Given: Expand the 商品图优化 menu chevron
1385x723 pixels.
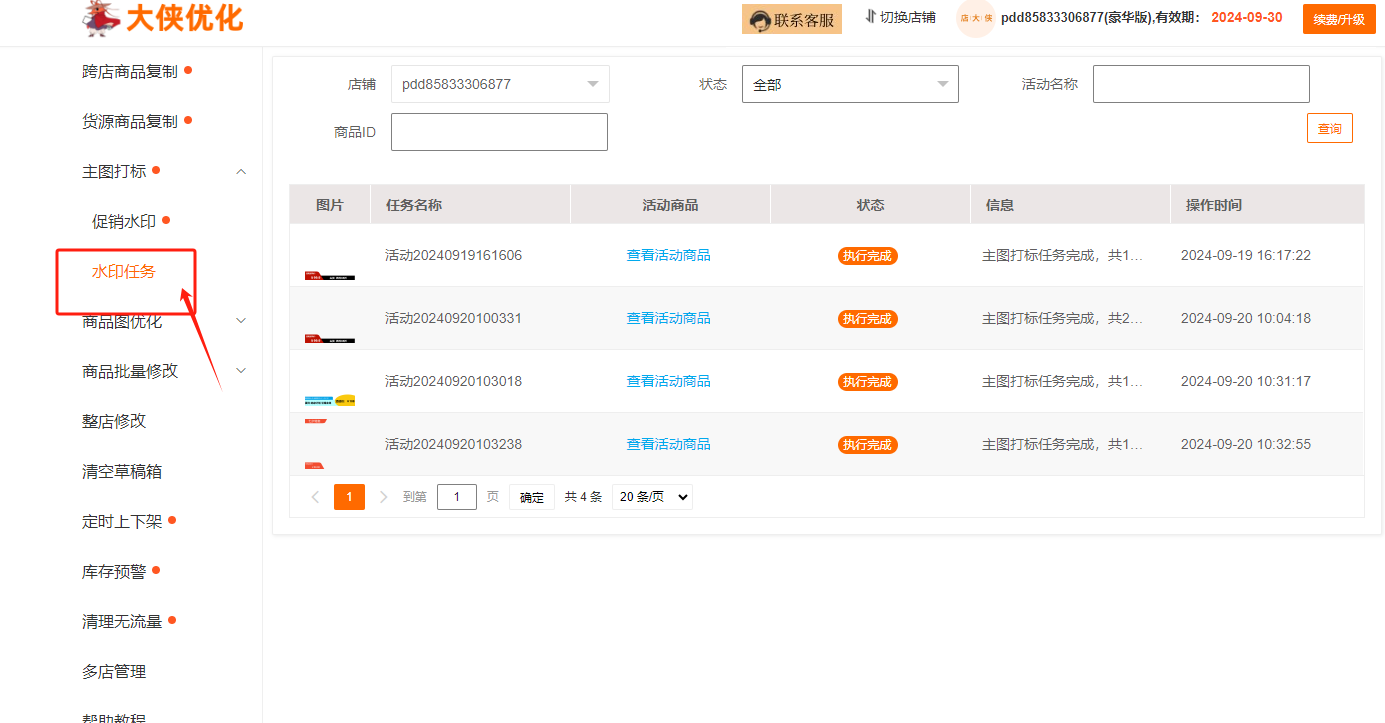Looking at the screenshot, I should (x=241, y=321).
